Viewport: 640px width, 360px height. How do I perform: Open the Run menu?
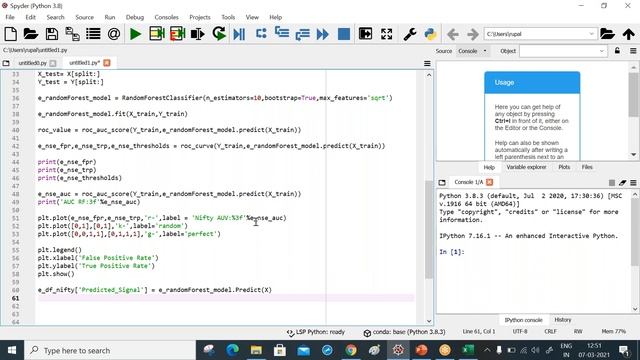[x=110, y=17]
